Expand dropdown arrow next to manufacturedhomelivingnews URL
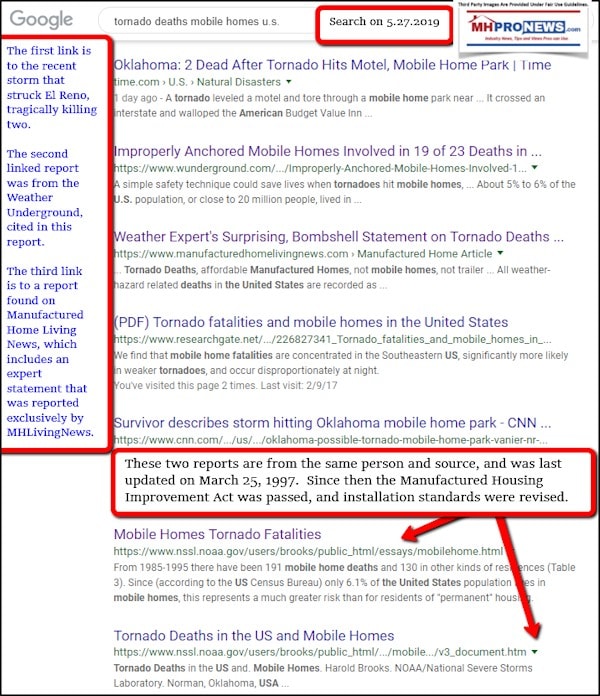Image resolution: width=600 pixels, height=696 pixels. click(501, 253)
